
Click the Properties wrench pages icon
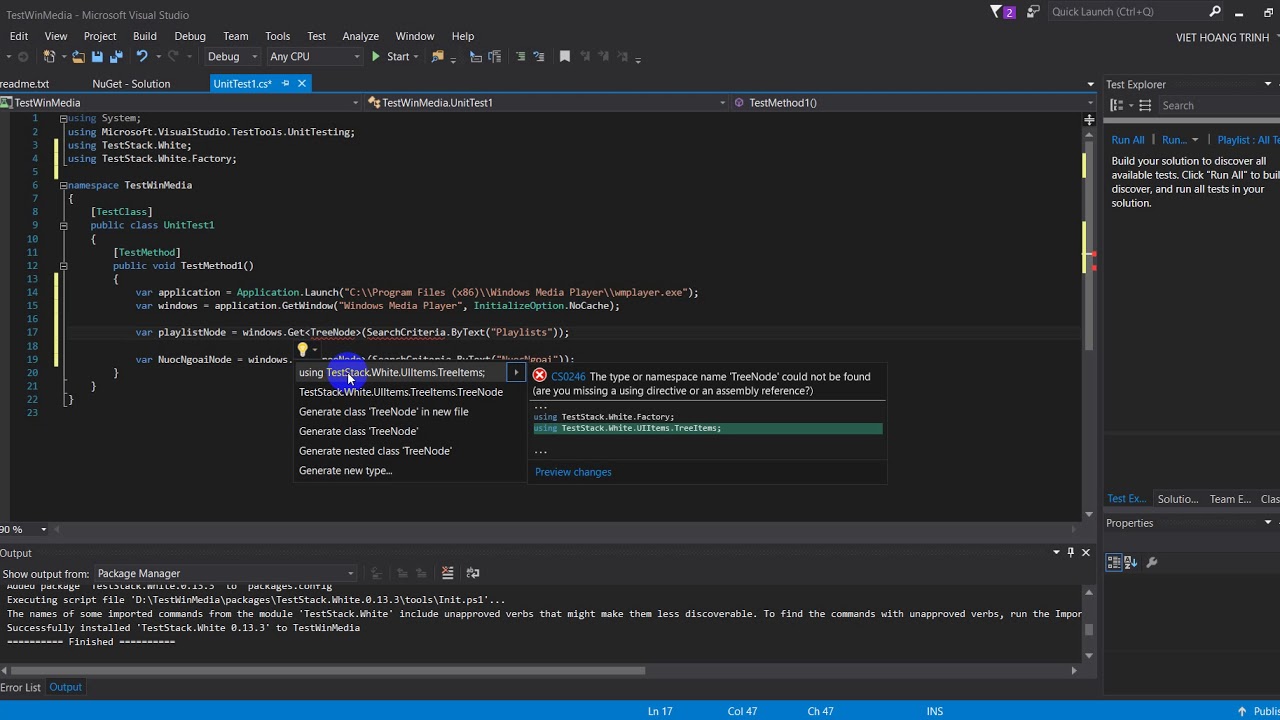tap(1152, 563)
